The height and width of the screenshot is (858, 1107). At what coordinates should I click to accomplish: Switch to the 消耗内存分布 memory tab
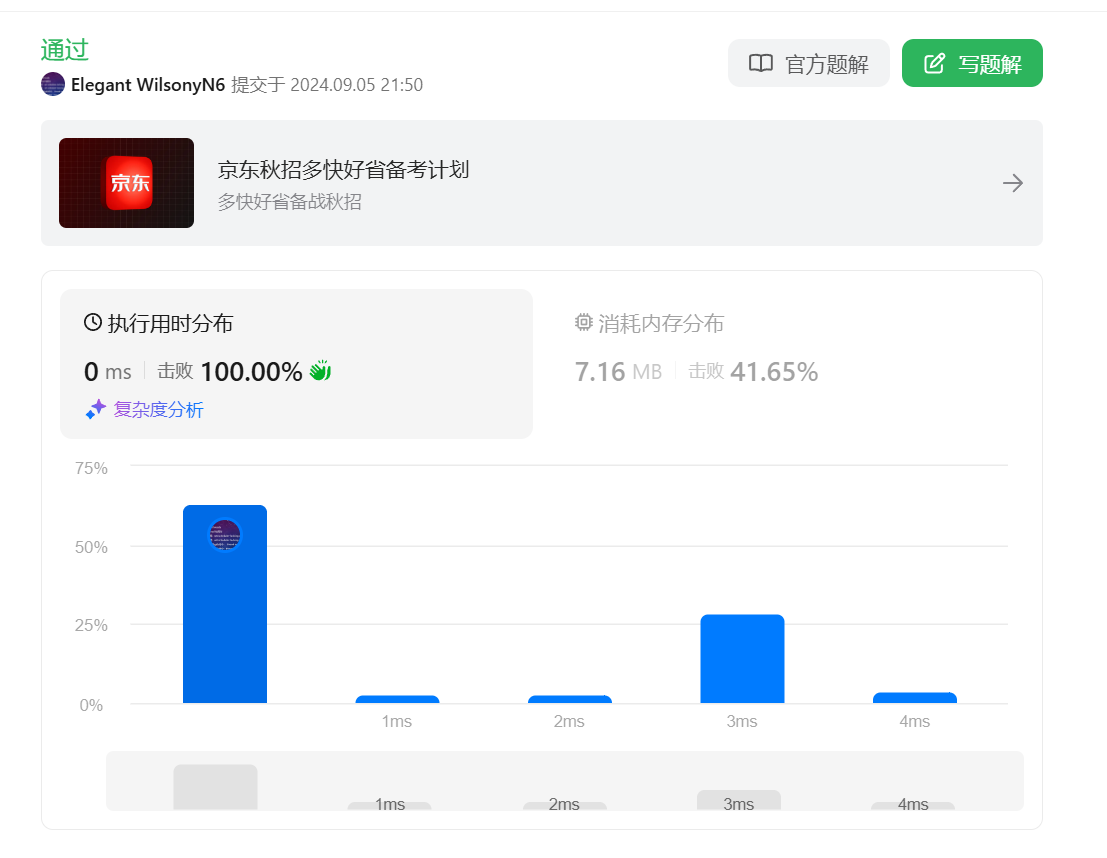(787, 364)
